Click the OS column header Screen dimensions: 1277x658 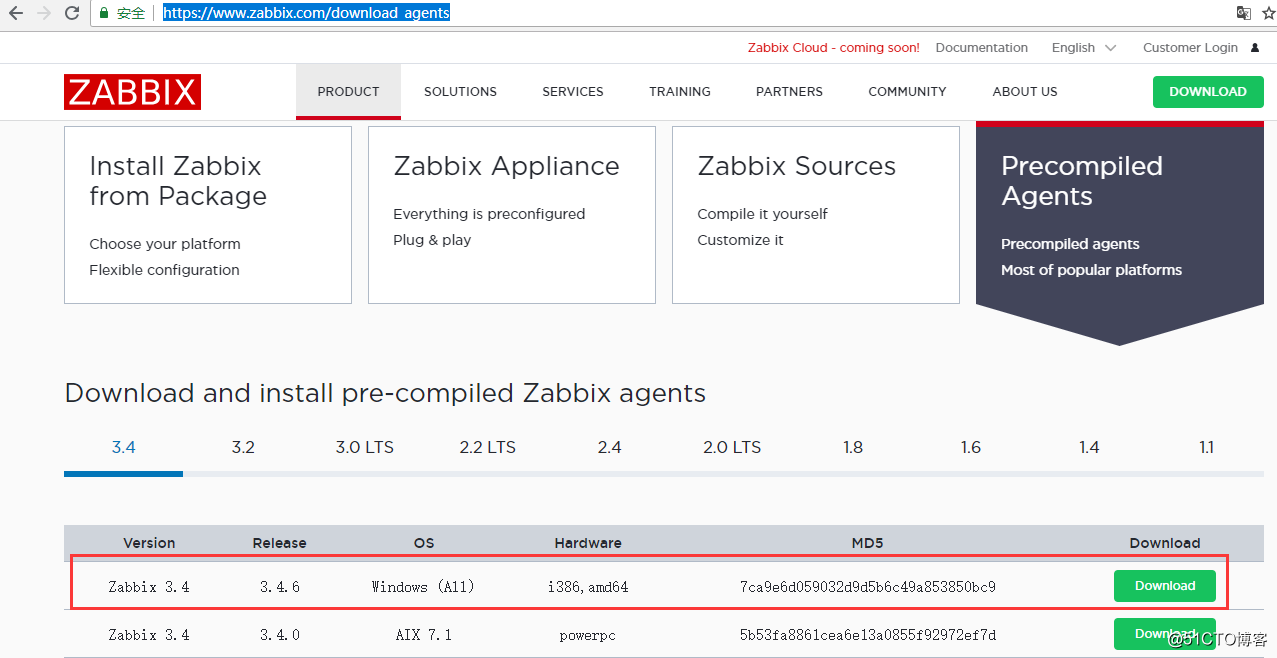point(424,543)
